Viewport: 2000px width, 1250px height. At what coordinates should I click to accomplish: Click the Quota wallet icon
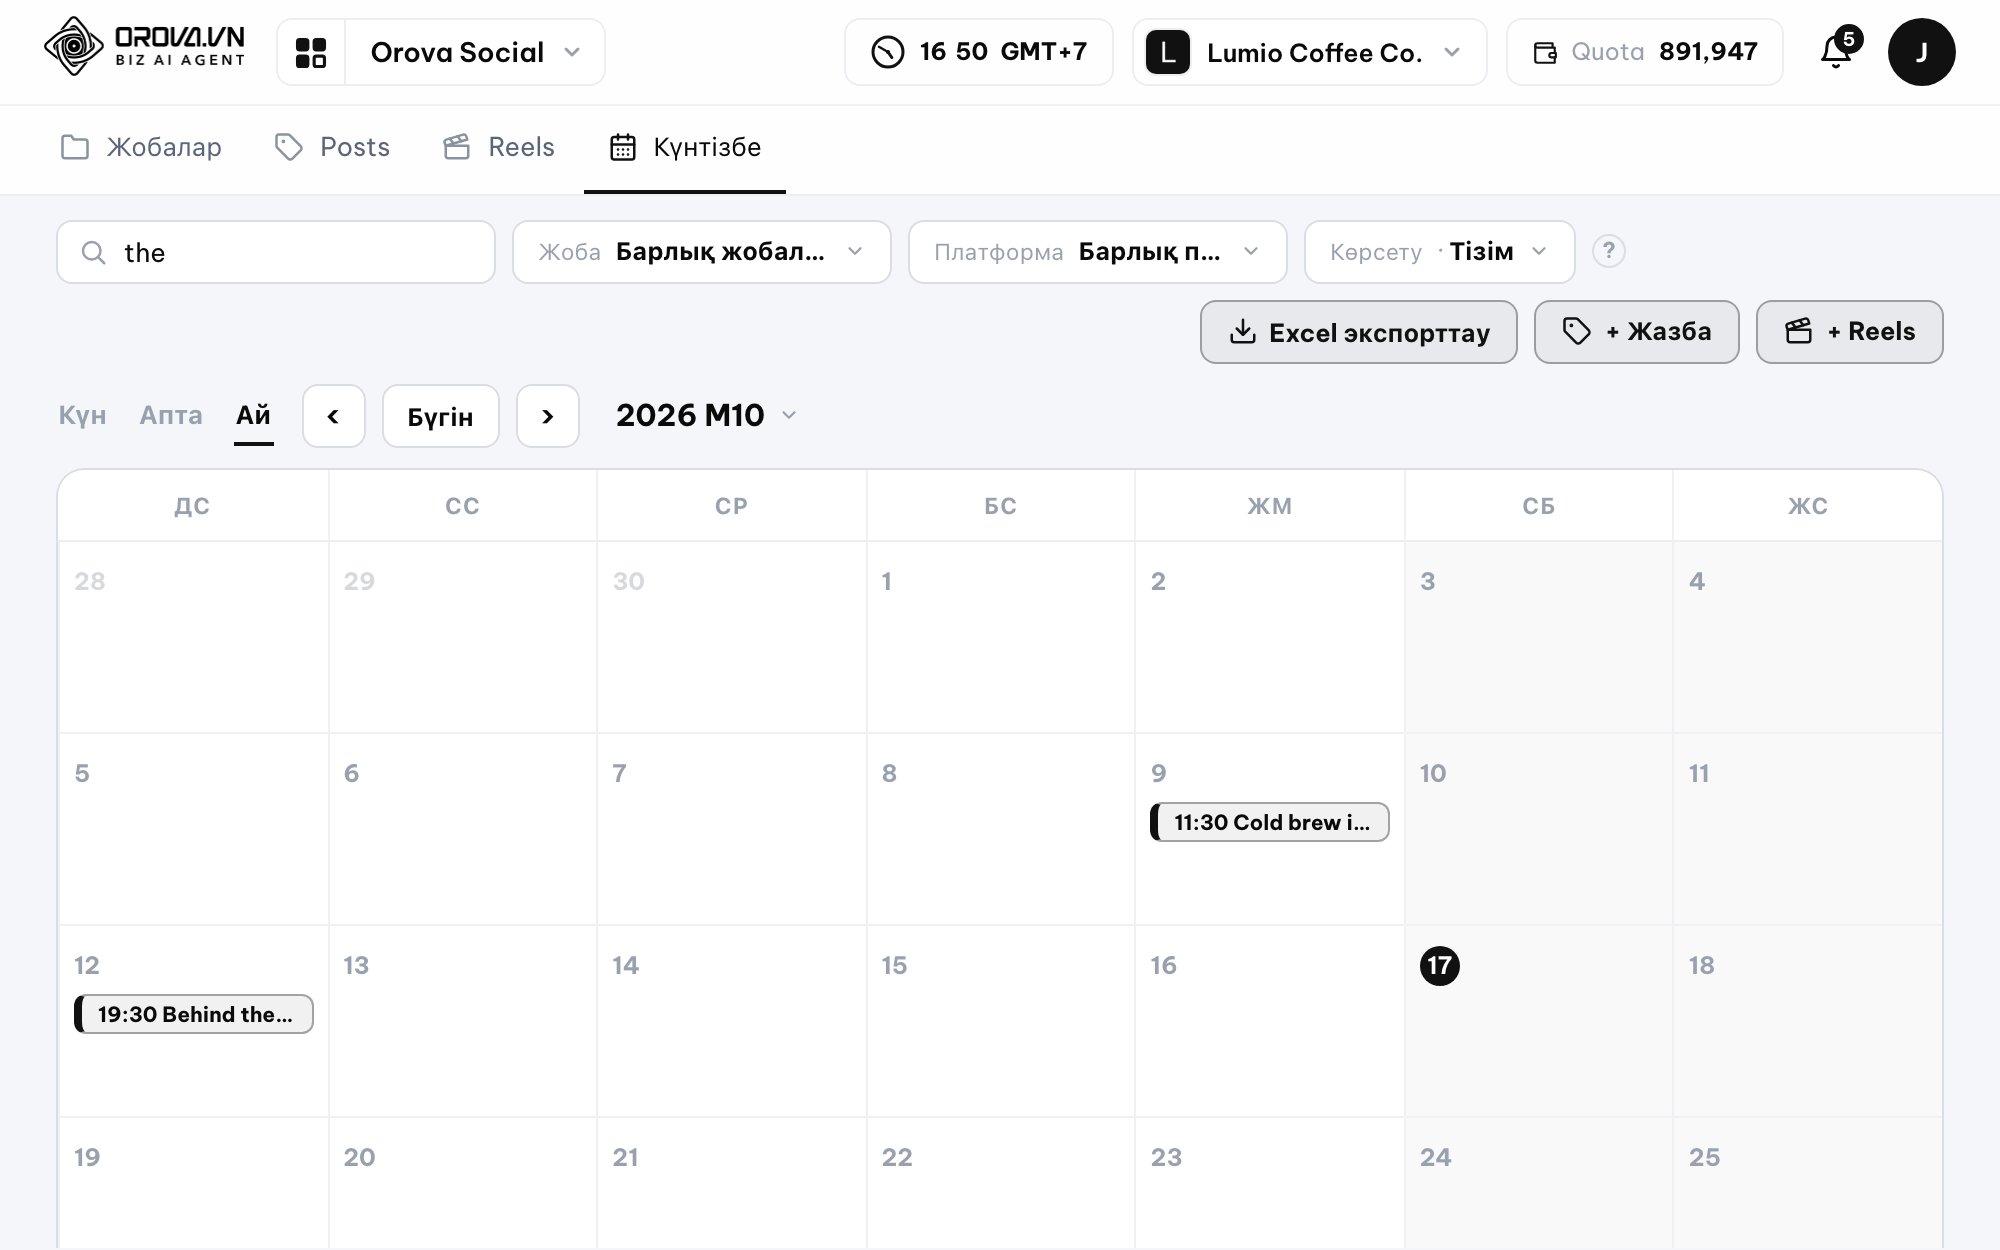point(1545,53)
